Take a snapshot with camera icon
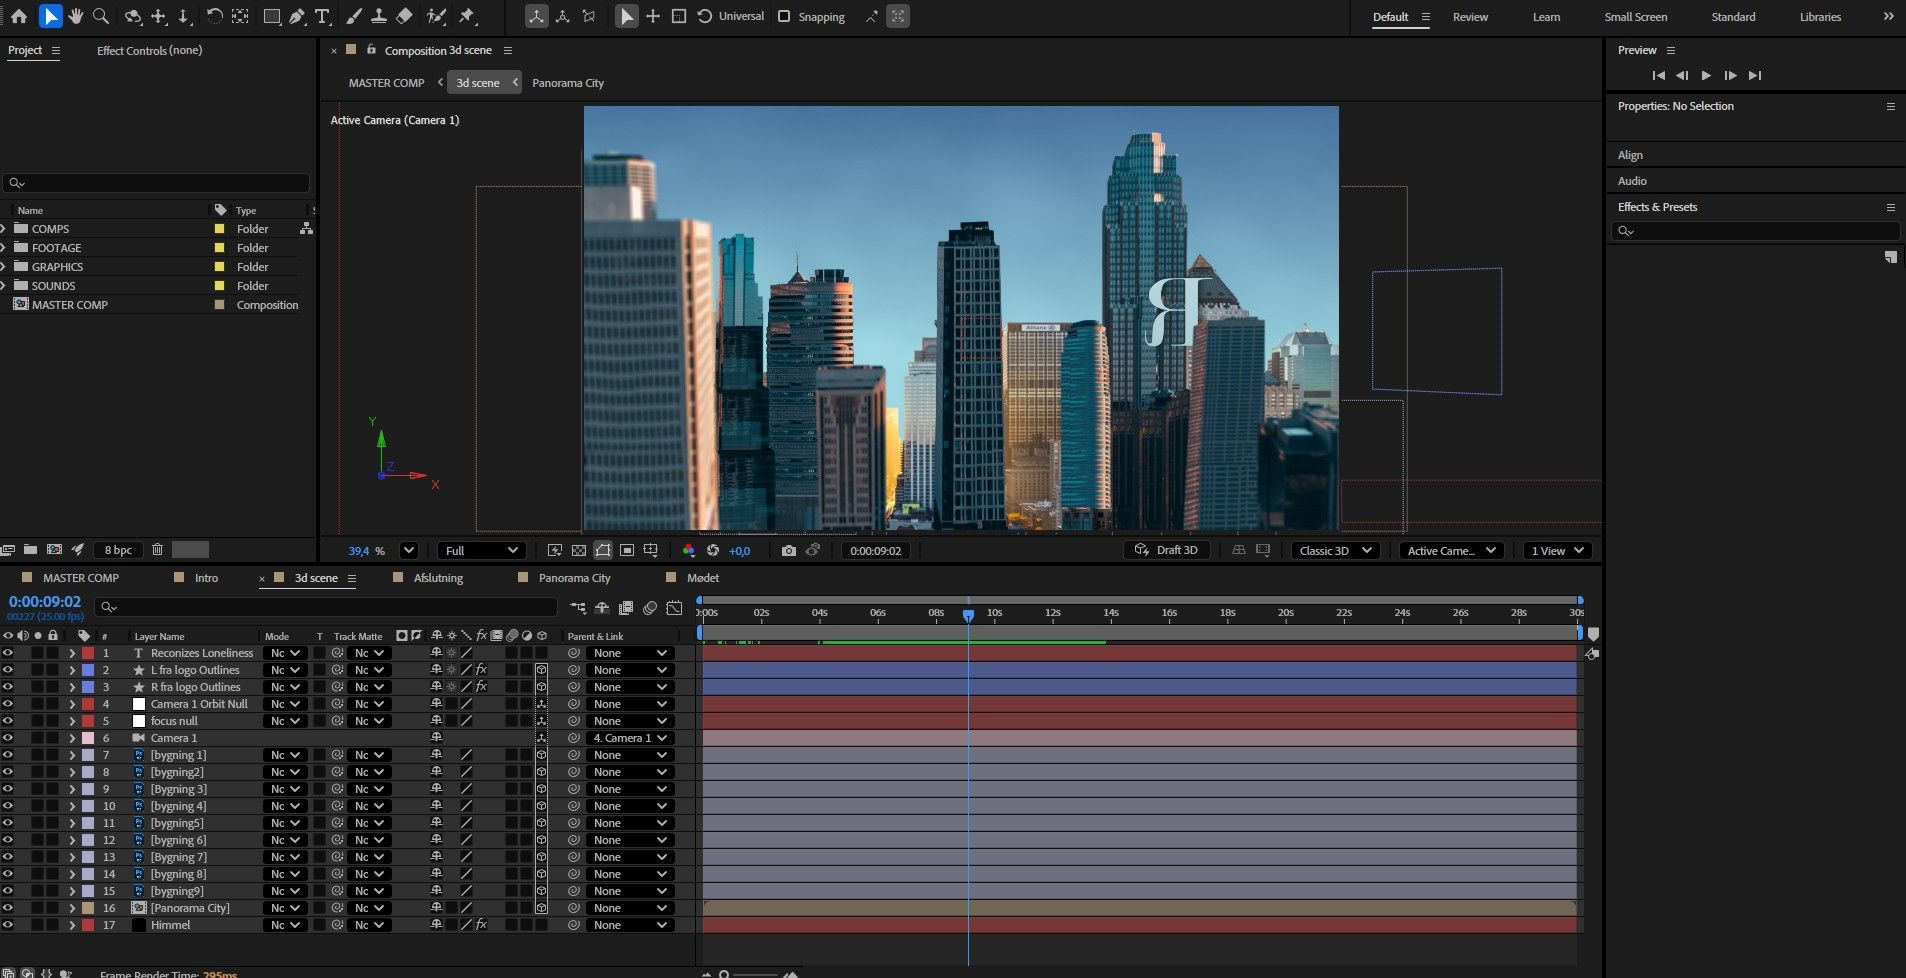The height and width of the screenshot is (978, 1906). (788, 551)
